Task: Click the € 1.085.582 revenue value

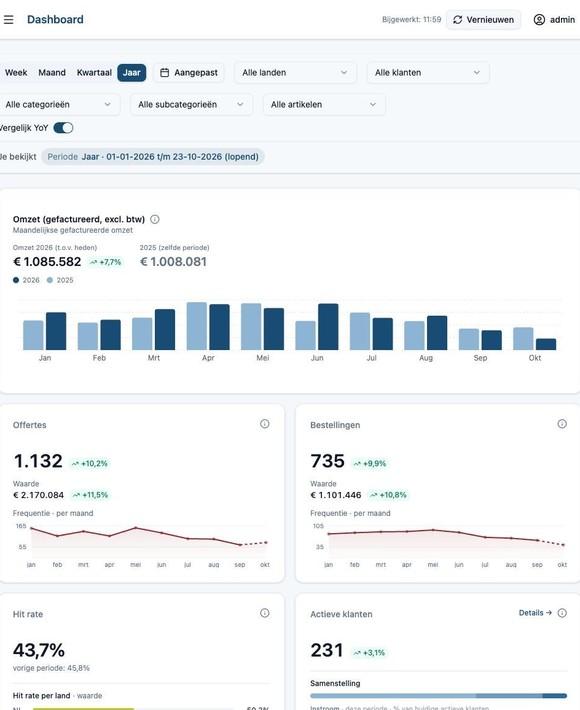Action: (x=47, y=262)
